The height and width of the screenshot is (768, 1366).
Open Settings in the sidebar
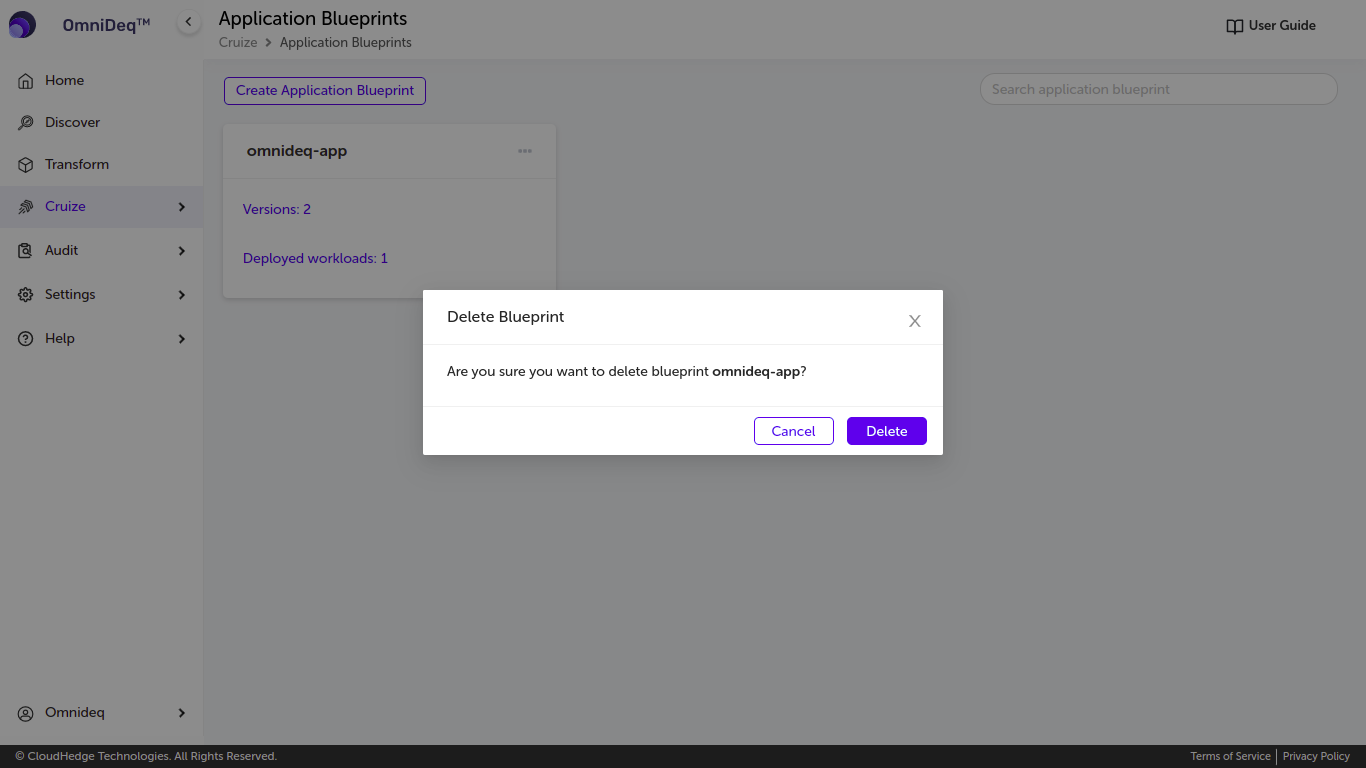70,294
